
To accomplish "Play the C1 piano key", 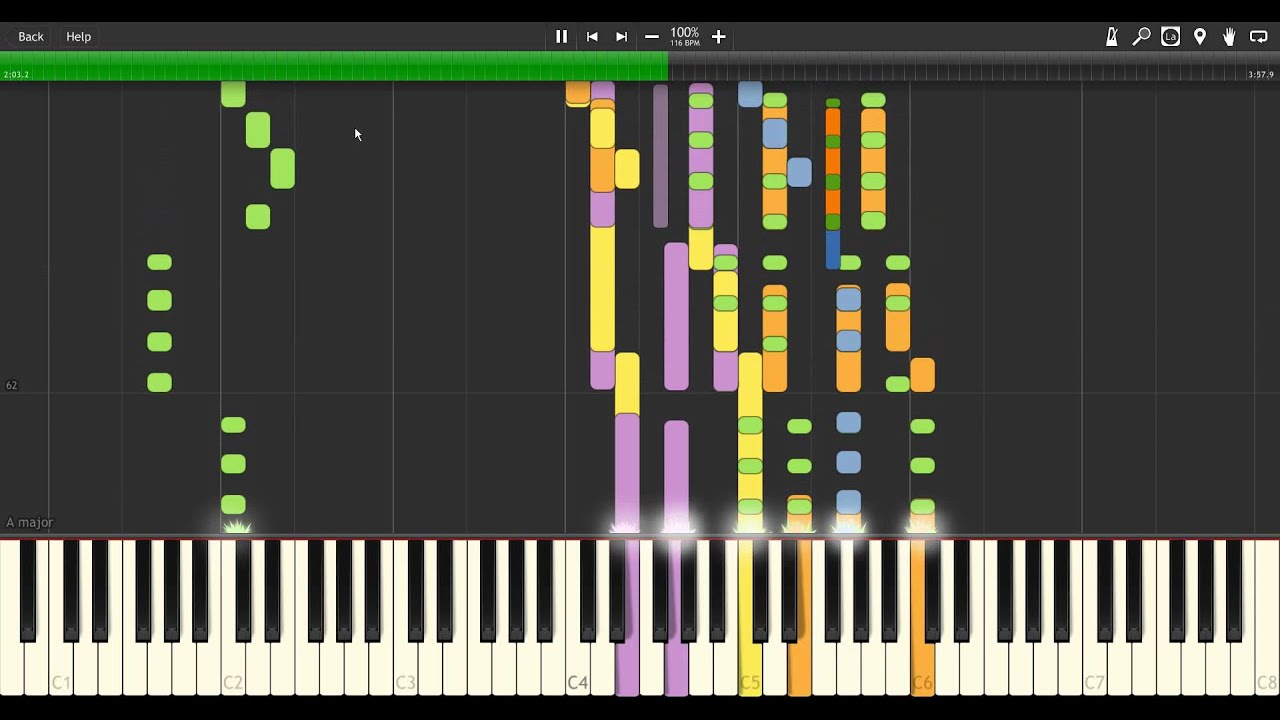I will 61,670.
